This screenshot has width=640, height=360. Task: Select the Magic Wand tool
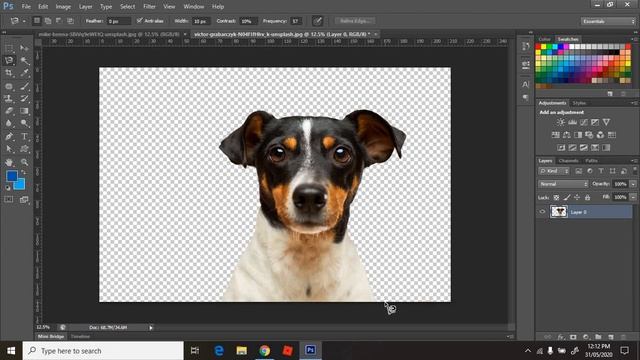(x=24, y=60)
